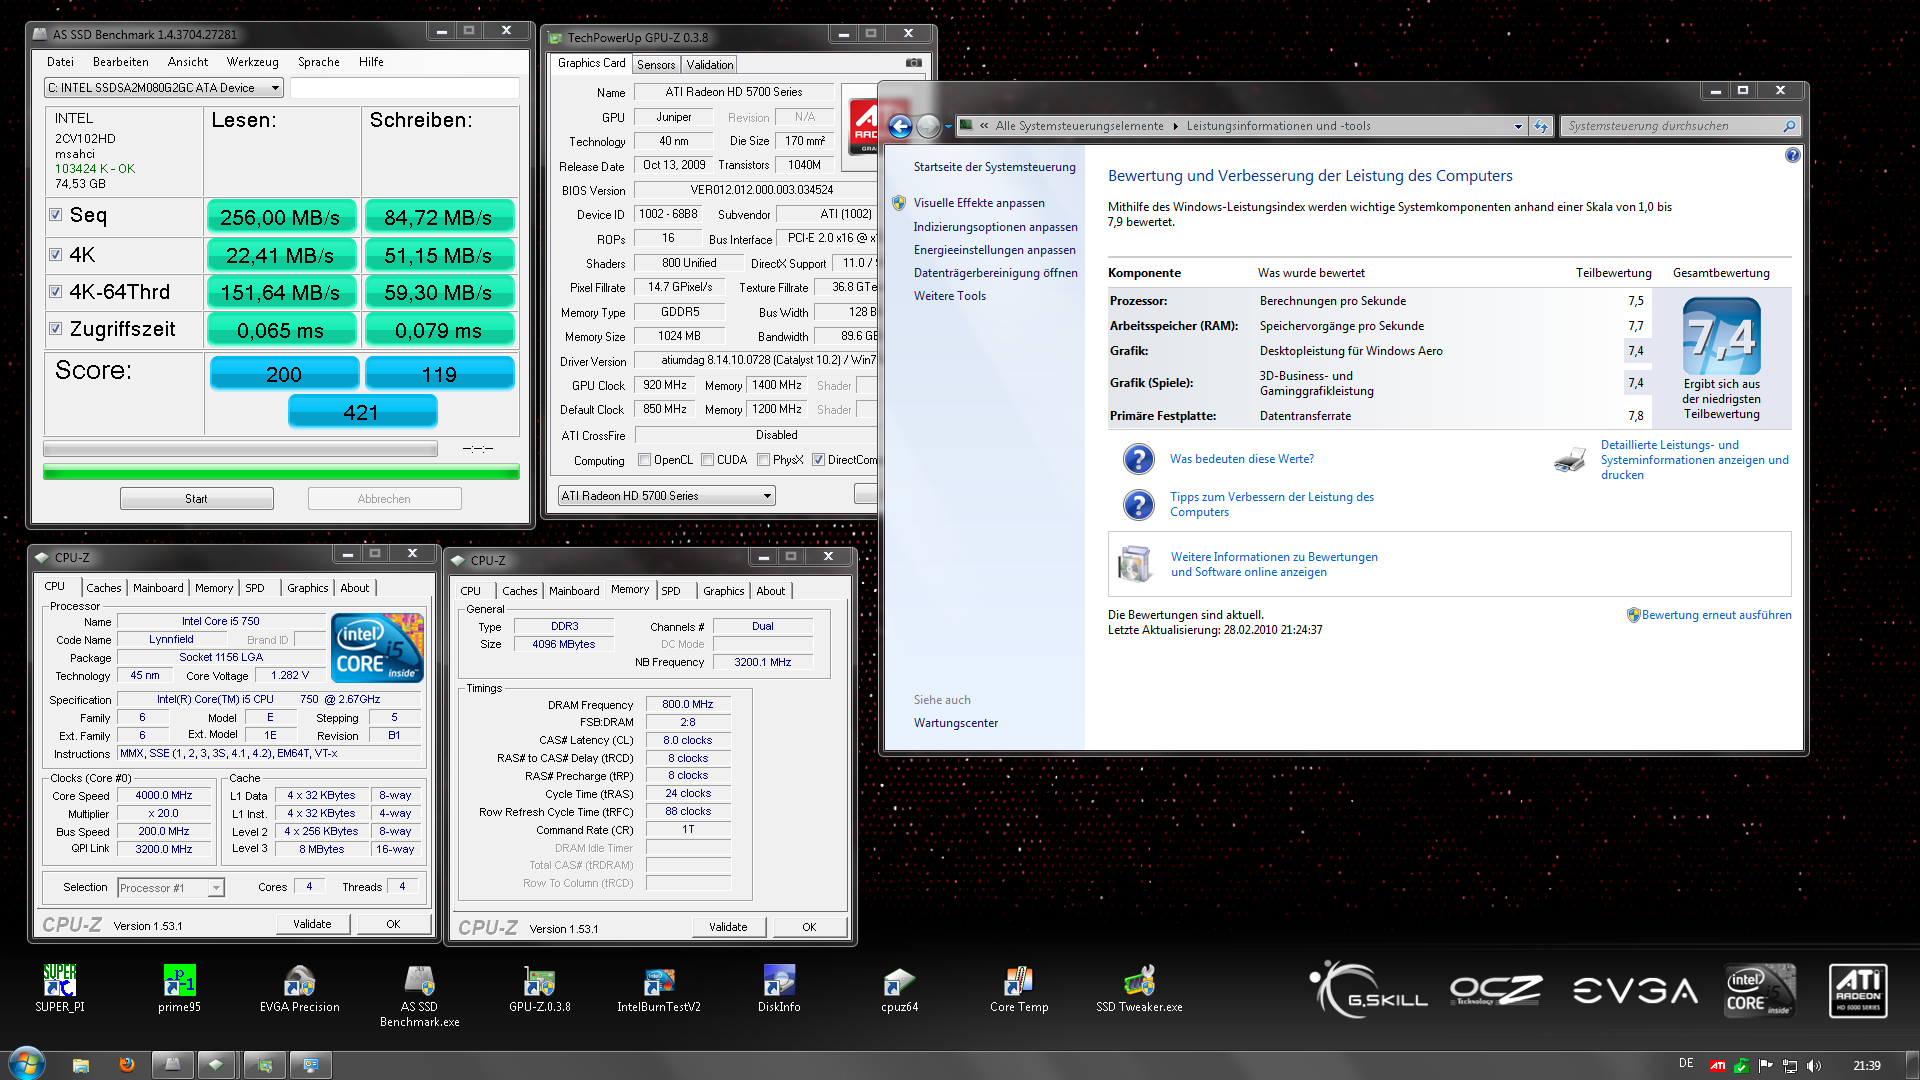Enable the OpenCL computing checkbox
This screenshot has width=1920, height=1080.
(645, 460)
